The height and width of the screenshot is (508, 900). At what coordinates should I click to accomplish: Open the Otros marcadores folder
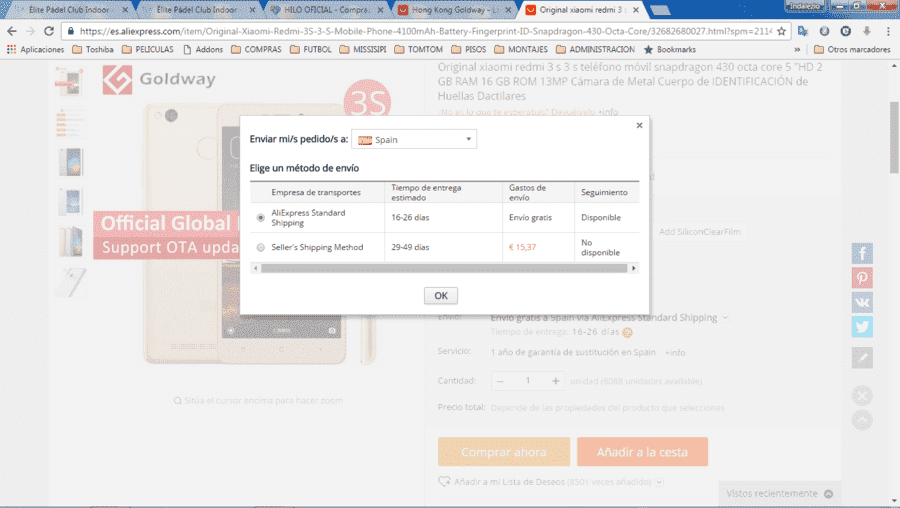click(852, 49)
